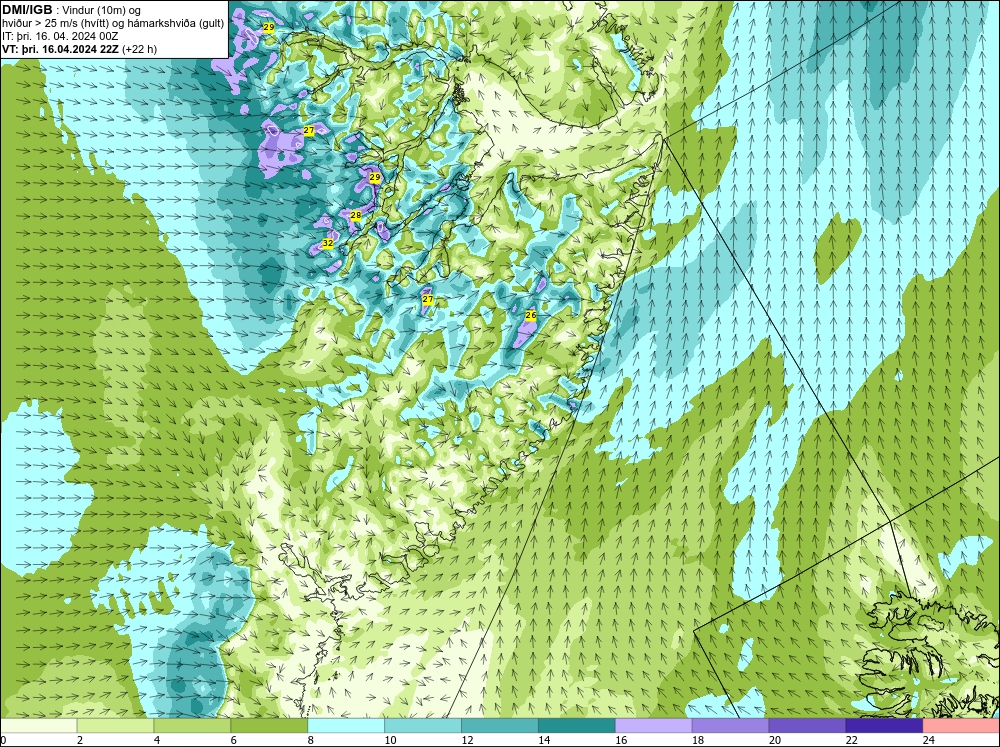The height and width of the screenshot is (747, 1000).
Task: Click the legend scale value 8
Action: pos(311,740)
